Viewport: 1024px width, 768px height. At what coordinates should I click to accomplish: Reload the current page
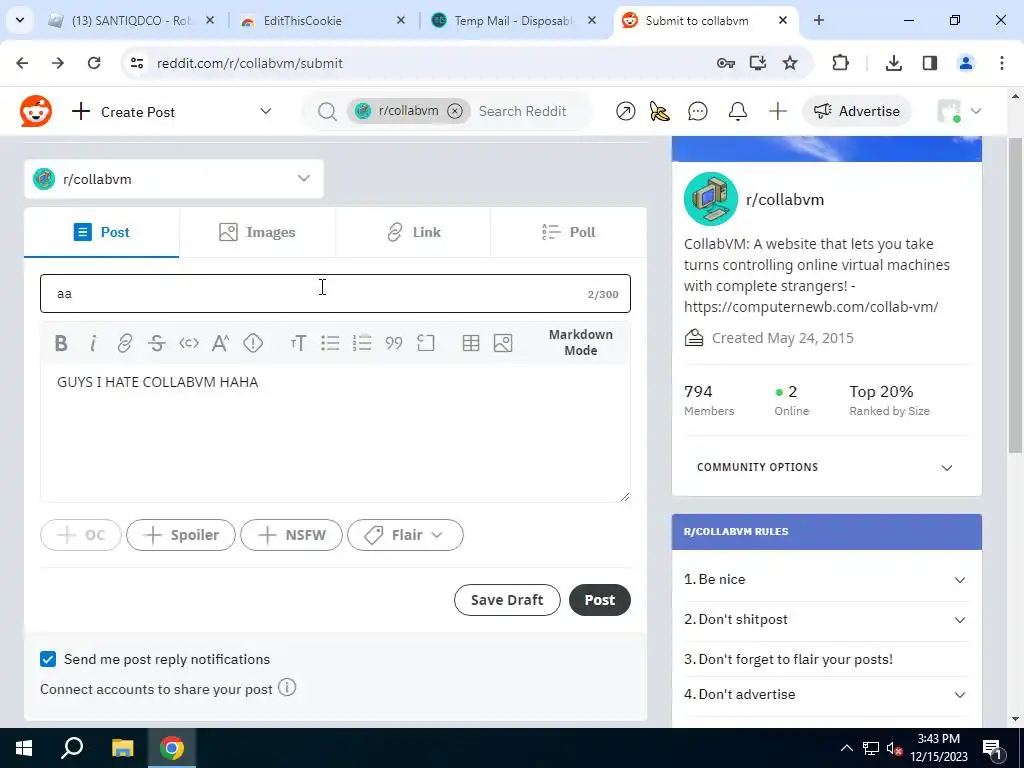tap(94, 63)
